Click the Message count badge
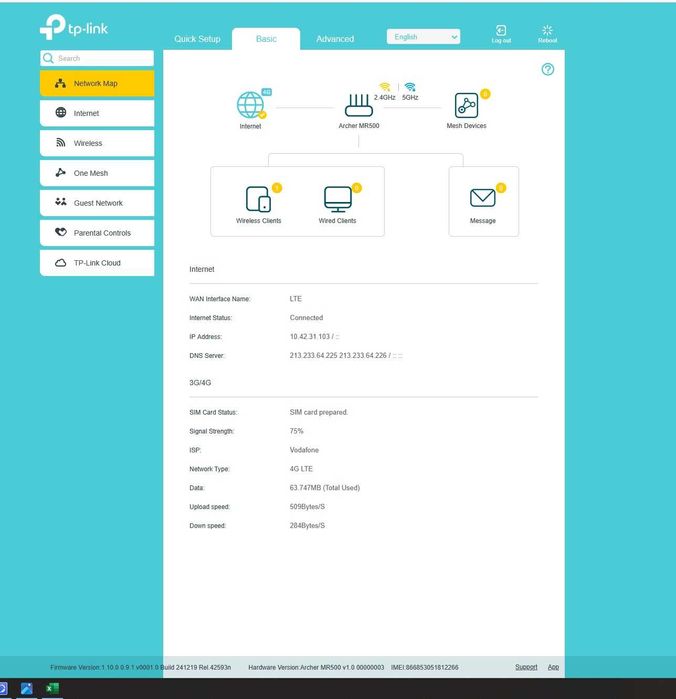Image resolution: width=676 pixels, height=699 pixels. (x=501, y=188)
